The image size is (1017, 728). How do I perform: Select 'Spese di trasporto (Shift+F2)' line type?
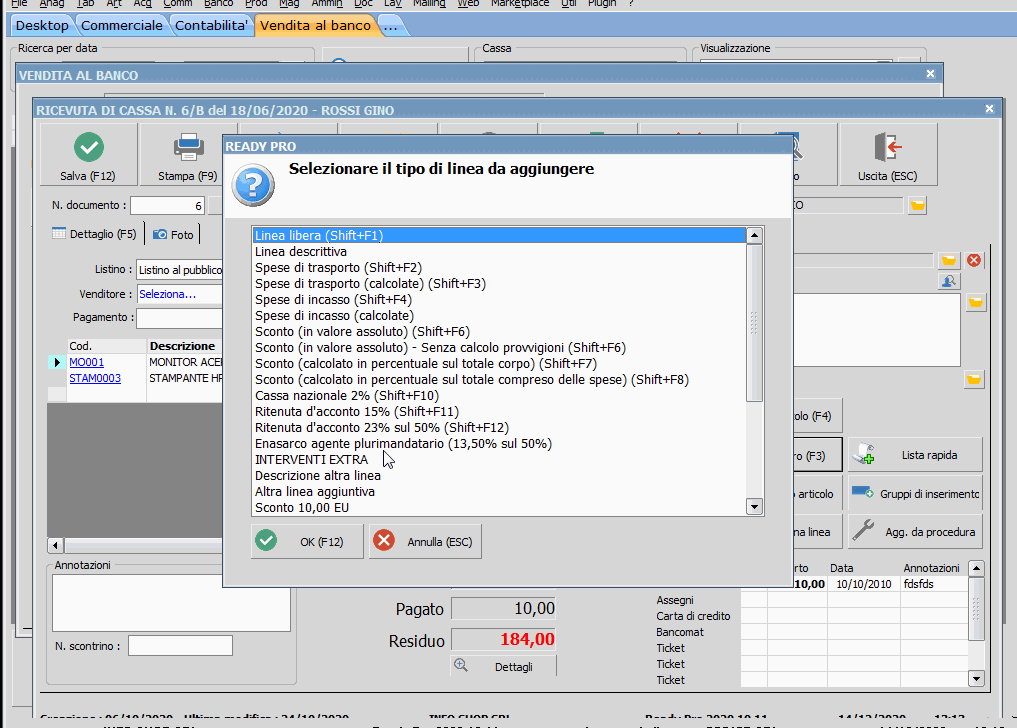coord(338,268)
